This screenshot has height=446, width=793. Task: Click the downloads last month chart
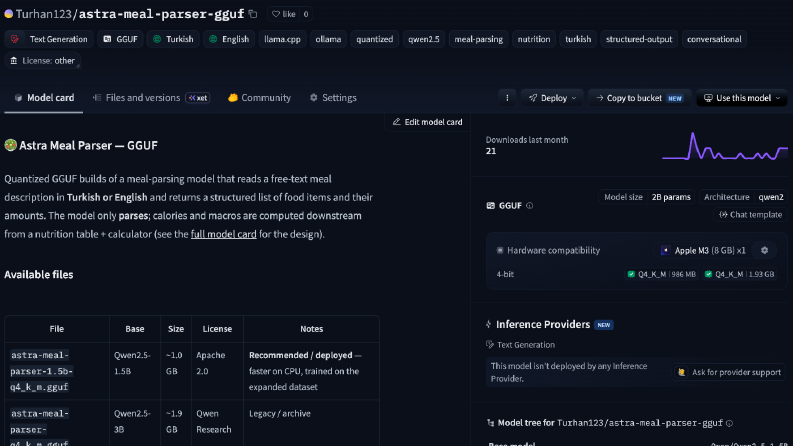pyautogui.click(x=724, y=147)
